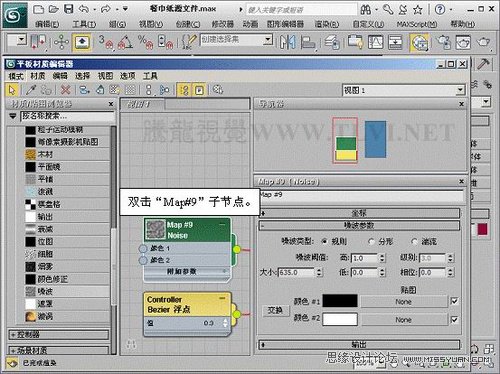
Task: Undo the last action with the undo arrow
Action: point(84,9)
